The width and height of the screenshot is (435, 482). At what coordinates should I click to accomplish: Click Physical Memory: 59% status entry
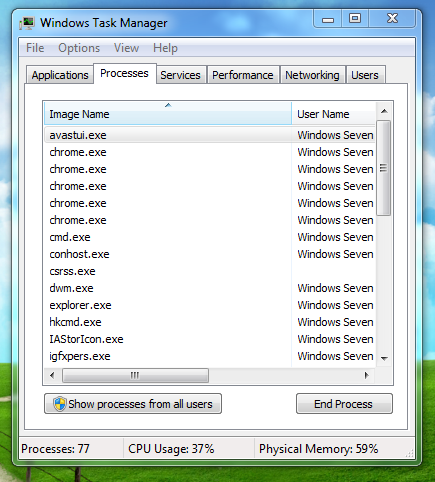[319, 449]
